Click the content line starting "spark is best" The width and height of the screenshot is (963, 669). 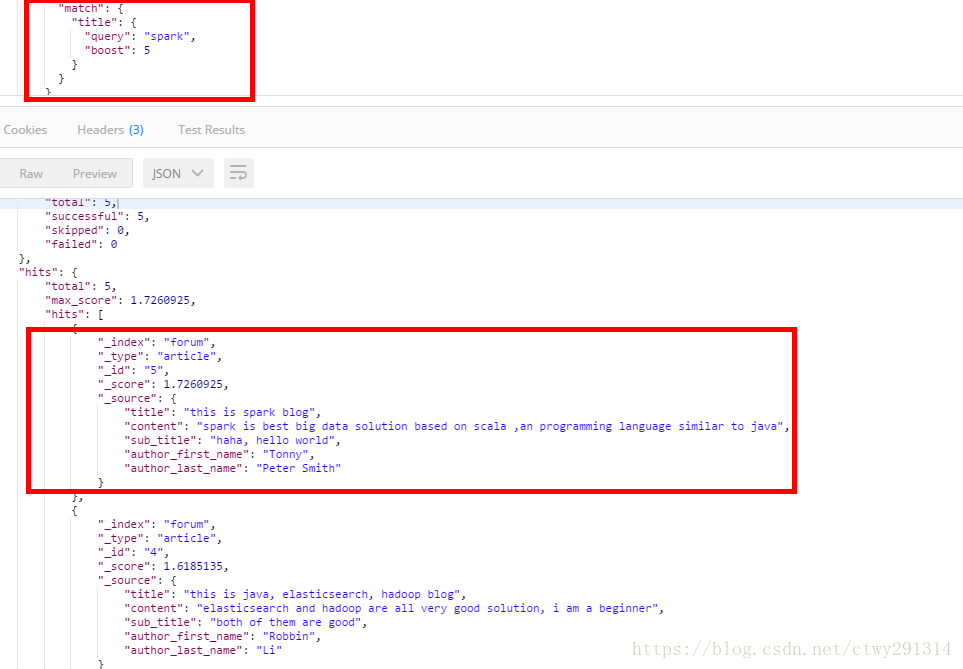pos(456,426)
